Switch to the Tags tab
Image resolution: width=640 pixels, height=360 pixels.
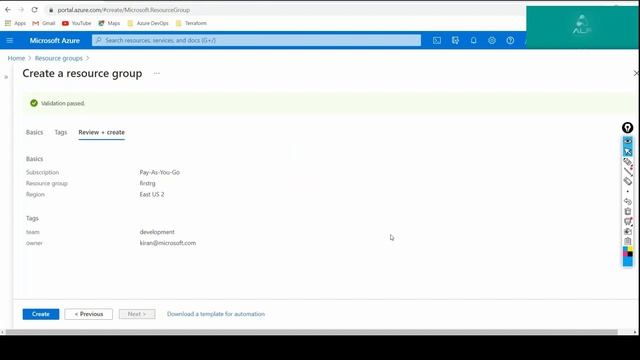tap(61, 132)
